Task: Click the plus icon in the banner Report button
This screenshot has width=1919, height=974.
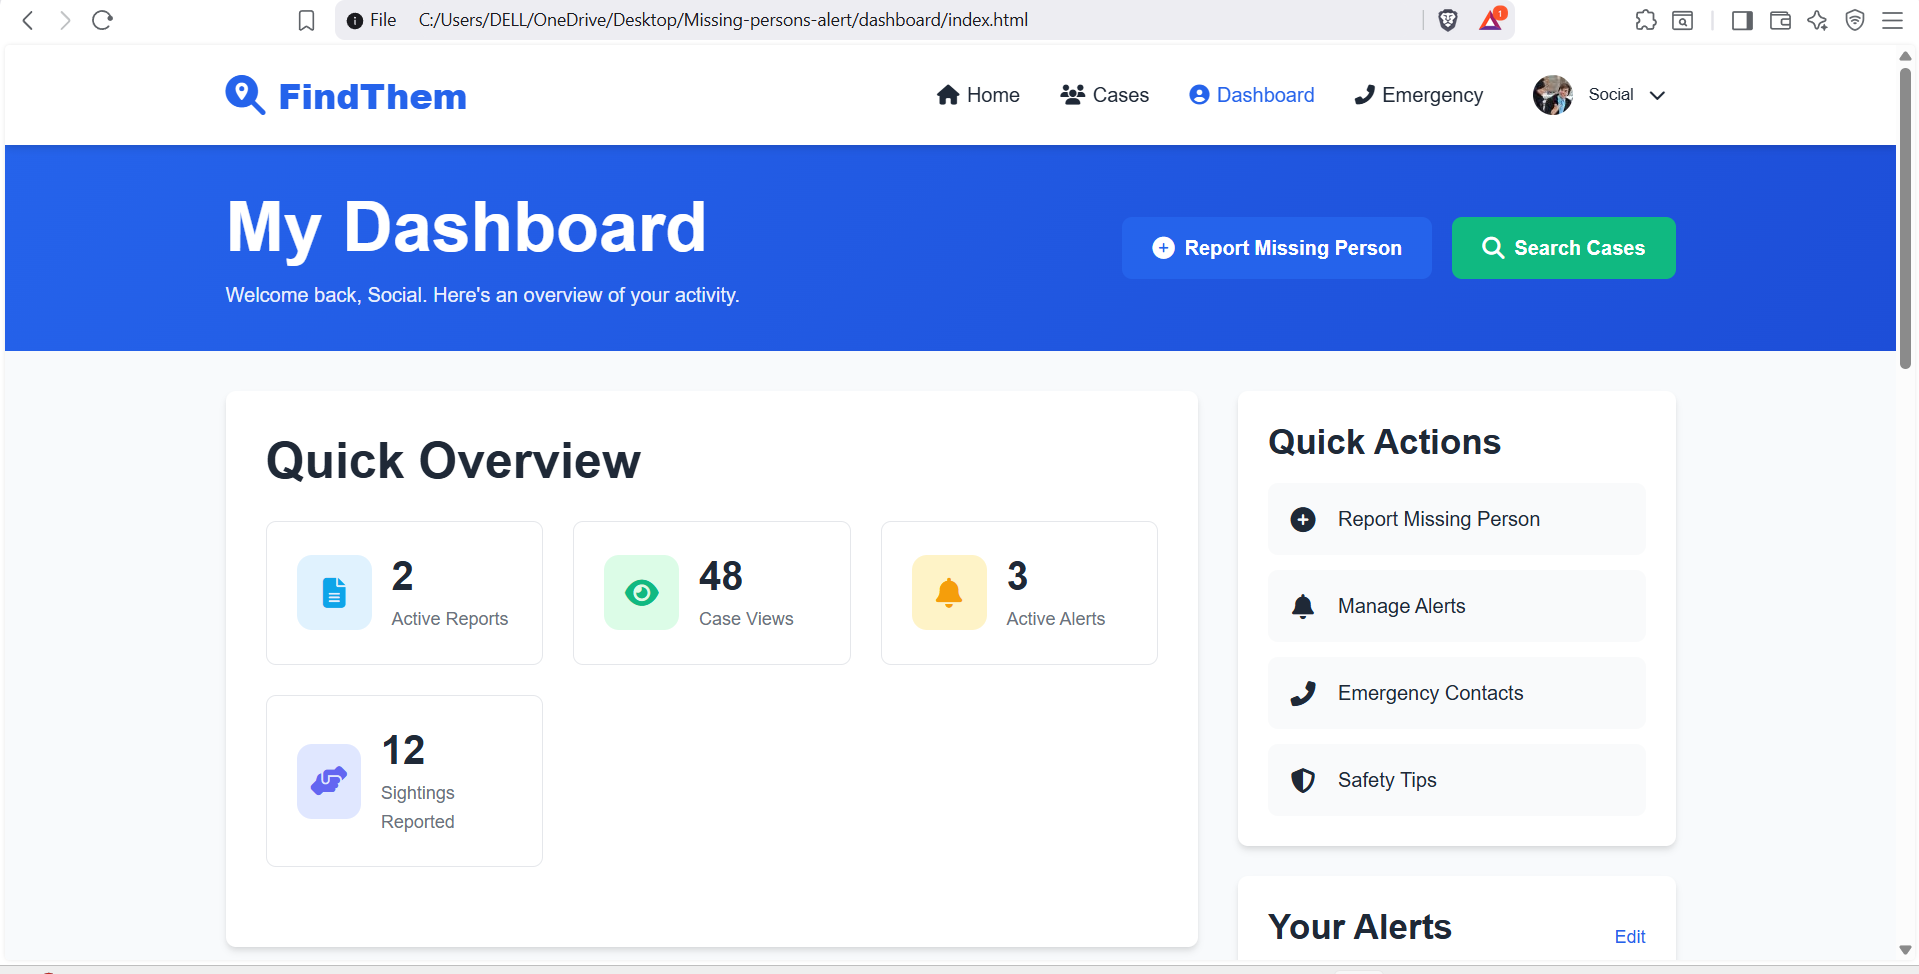Action: point(1163,248)
